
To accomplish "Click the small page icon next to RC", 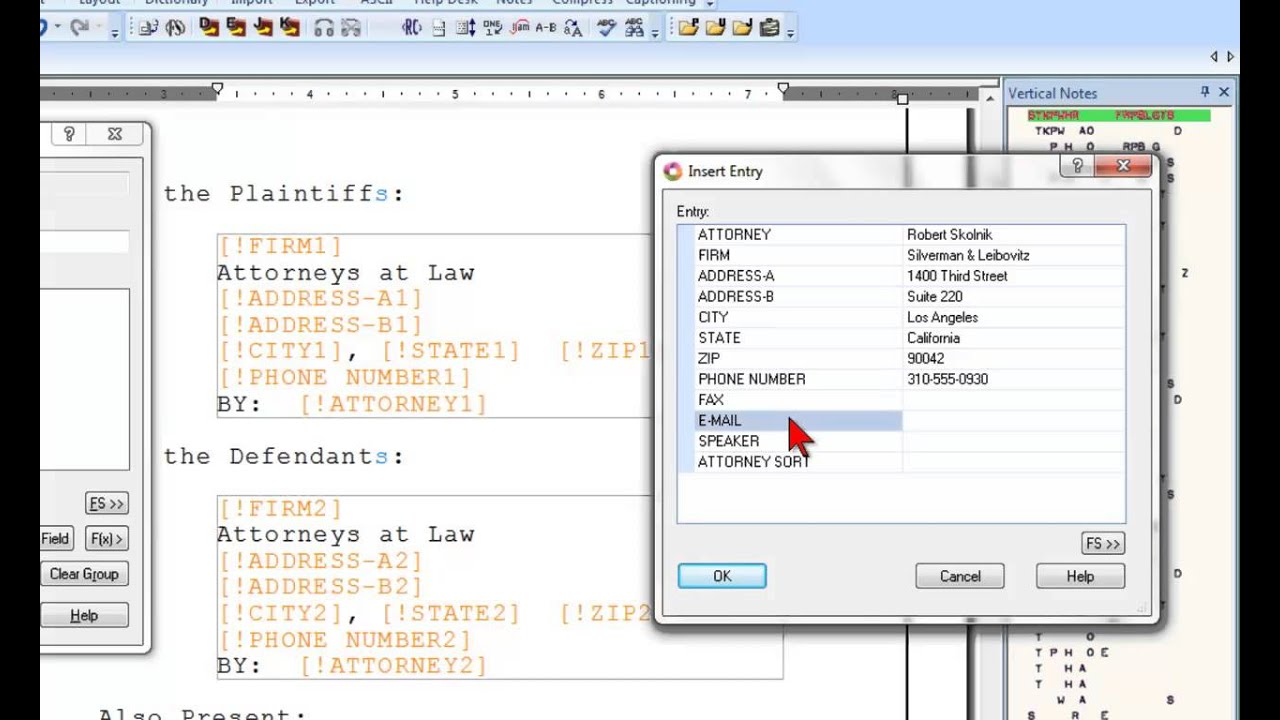I will [439, 28].
